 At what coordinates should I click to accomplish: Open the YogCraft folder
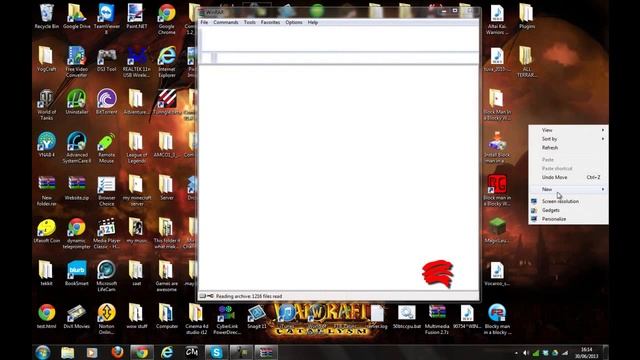click(x=47, y=59)
